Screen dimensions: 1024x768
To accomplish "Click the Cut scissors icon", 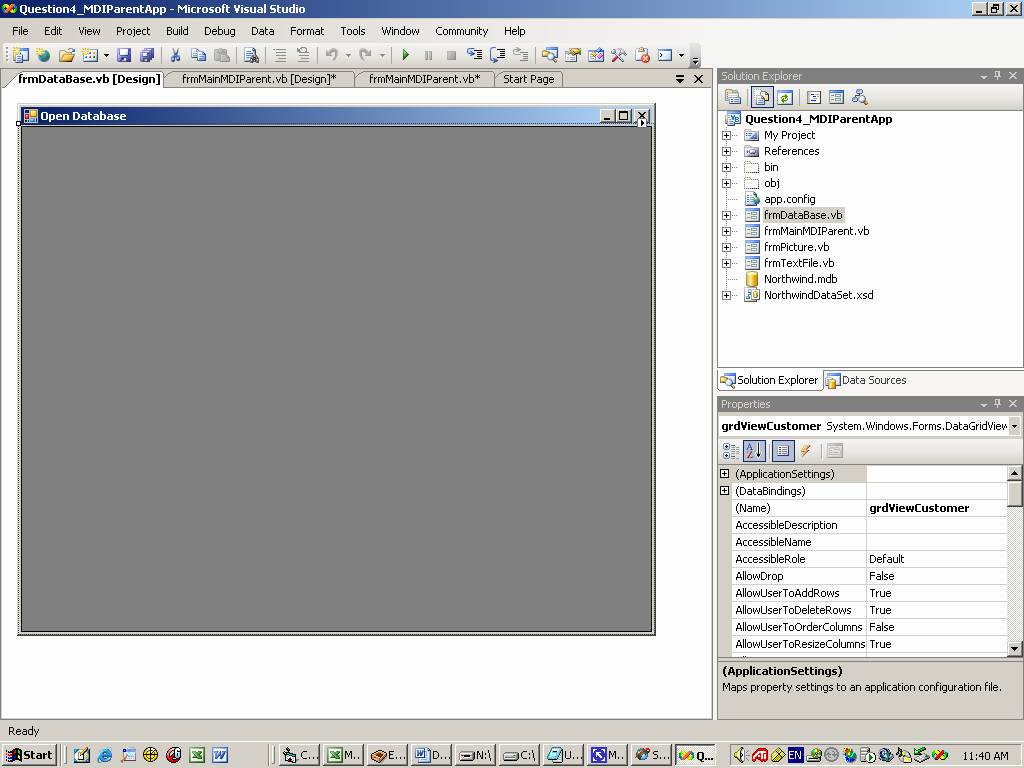I will (175, 56).
